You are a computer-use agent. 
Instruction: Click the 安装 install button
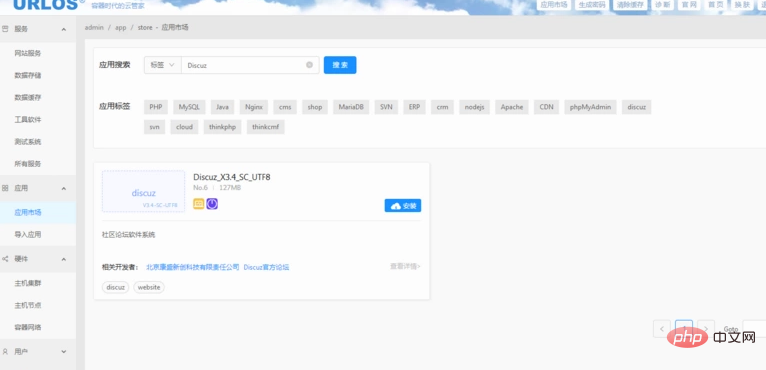(403, 206)
